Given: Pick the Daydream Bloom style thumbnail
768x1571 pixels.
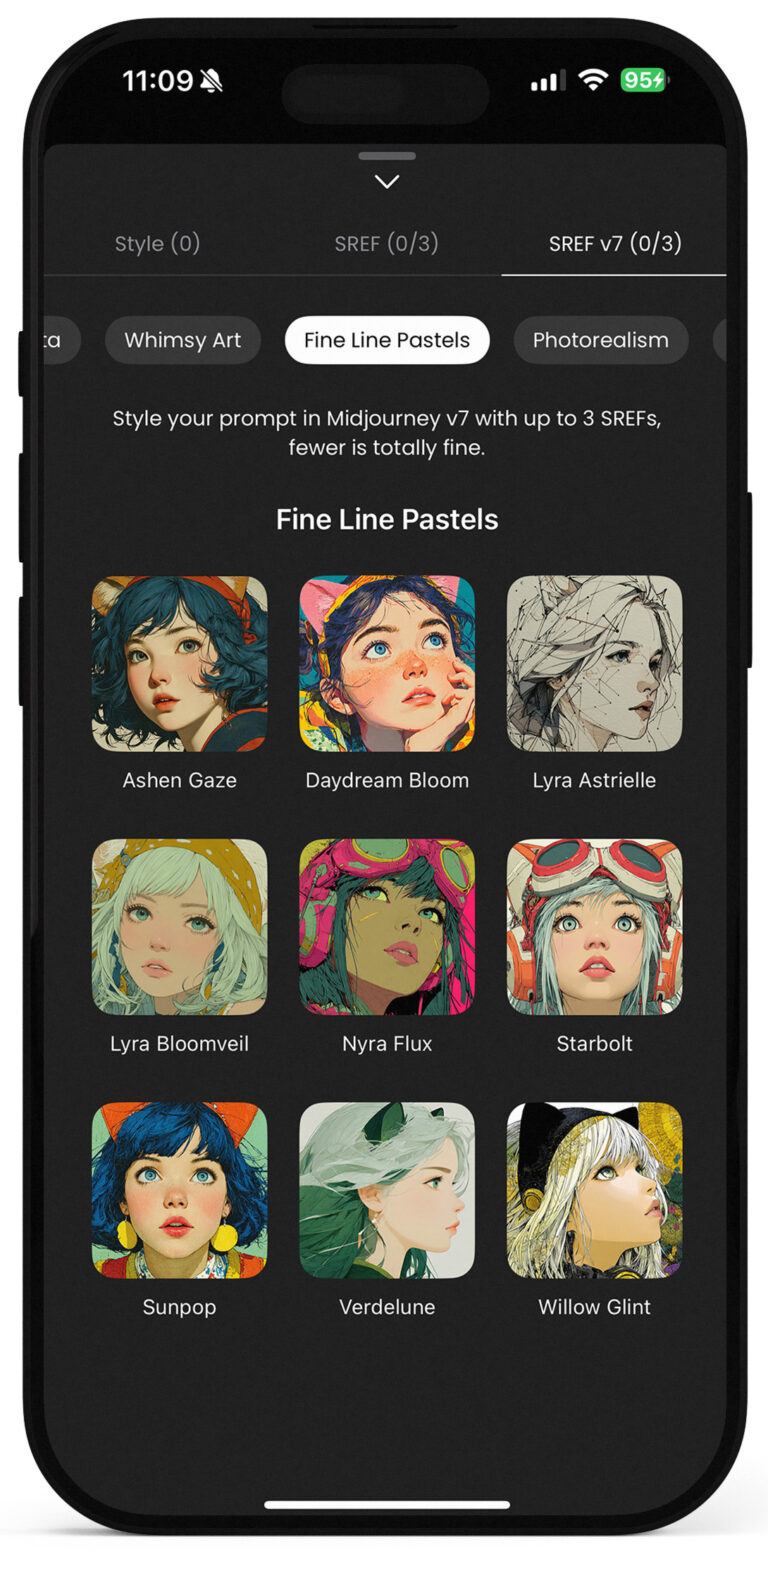Looking at the screenshot, I should (x=387, y=663).
